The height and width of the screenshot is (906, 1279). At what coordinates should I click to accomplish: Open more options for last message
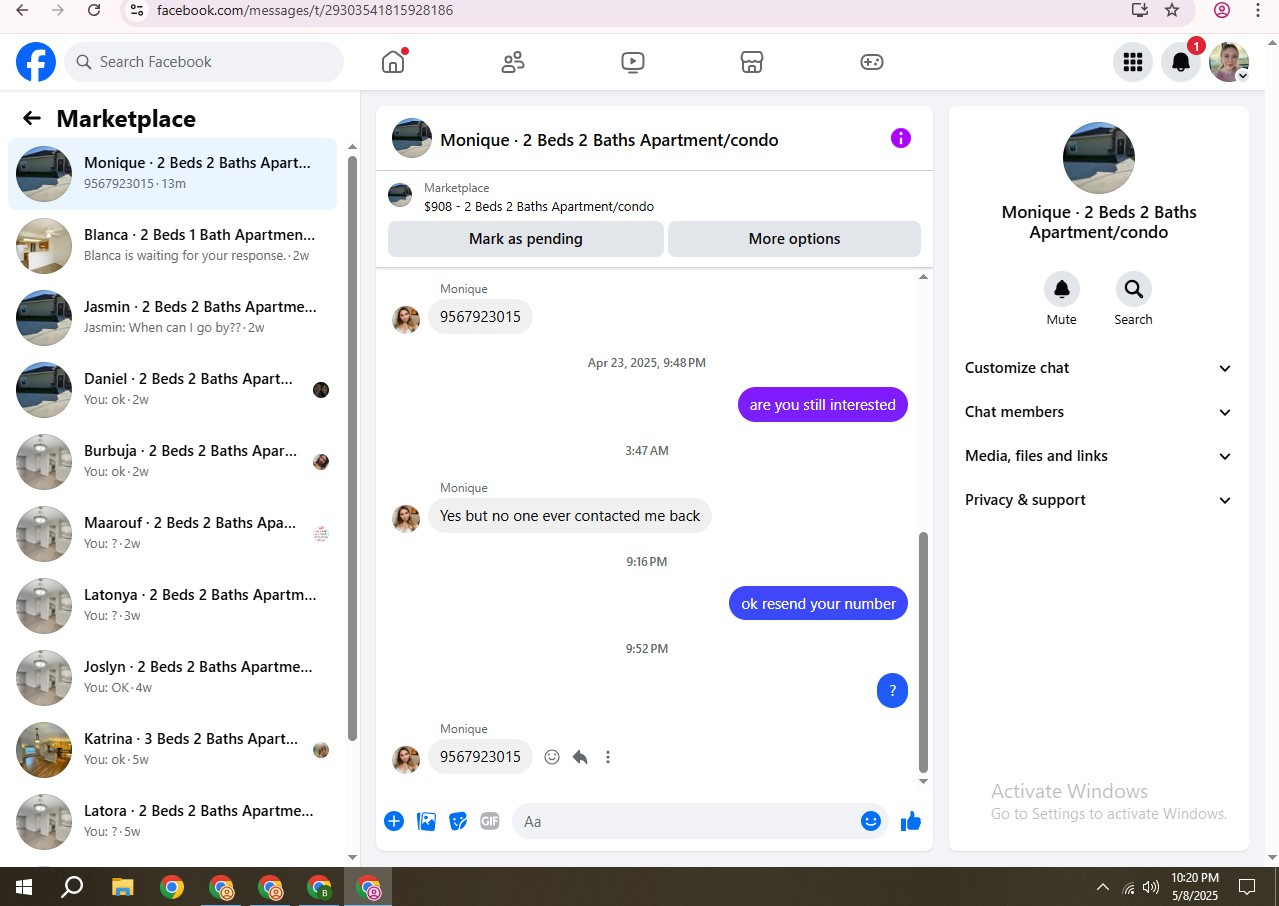click(608, 757)
